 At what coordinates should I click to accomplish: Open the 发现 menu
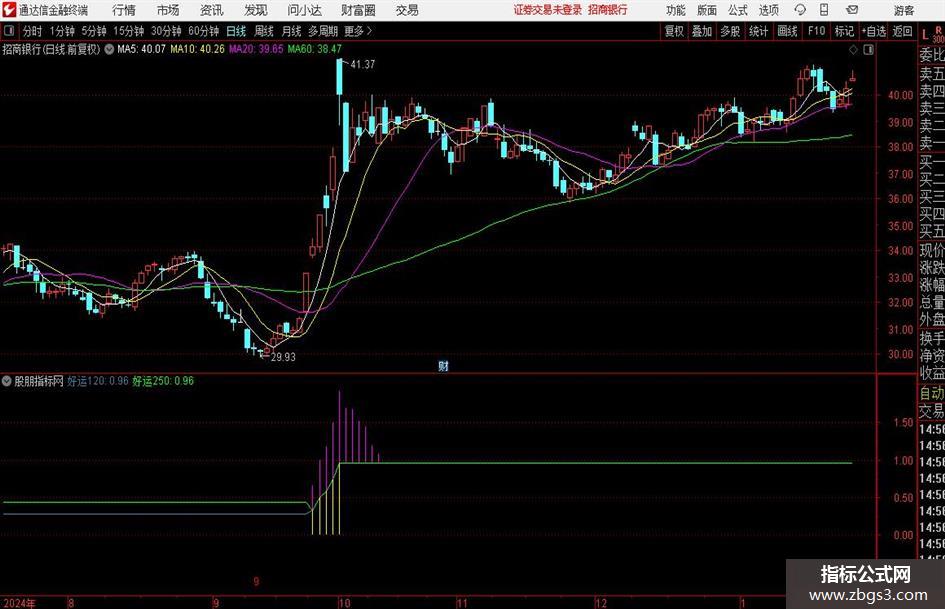[256, 10]
